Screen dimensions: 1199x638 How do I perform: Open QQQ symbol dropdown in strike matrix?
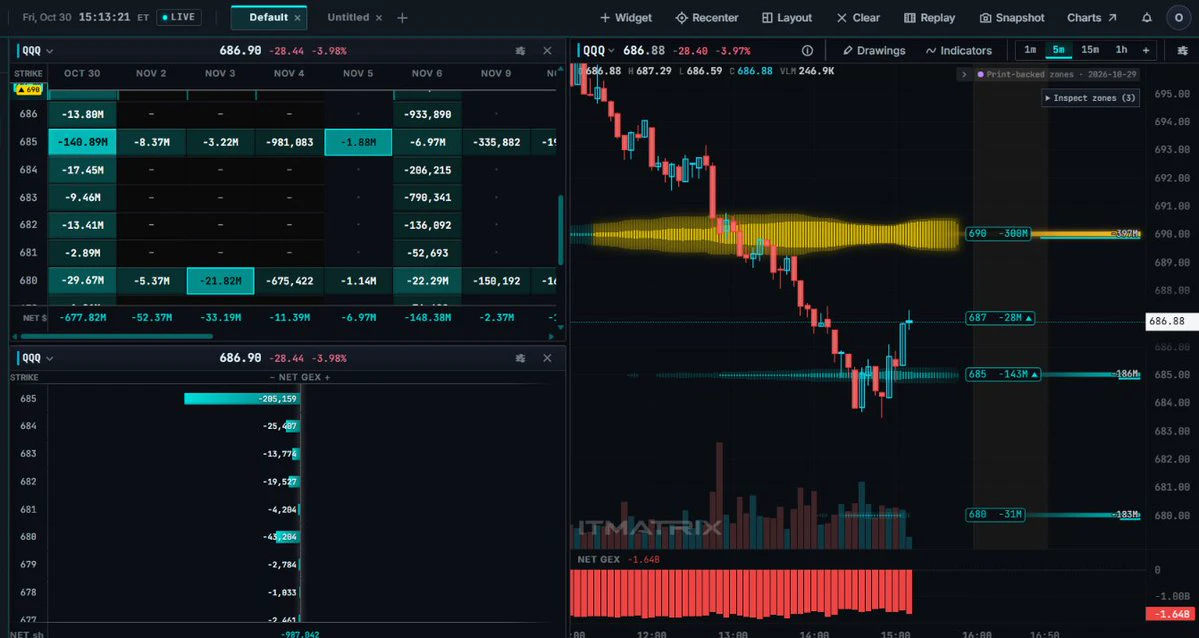(x=37, y=51)
